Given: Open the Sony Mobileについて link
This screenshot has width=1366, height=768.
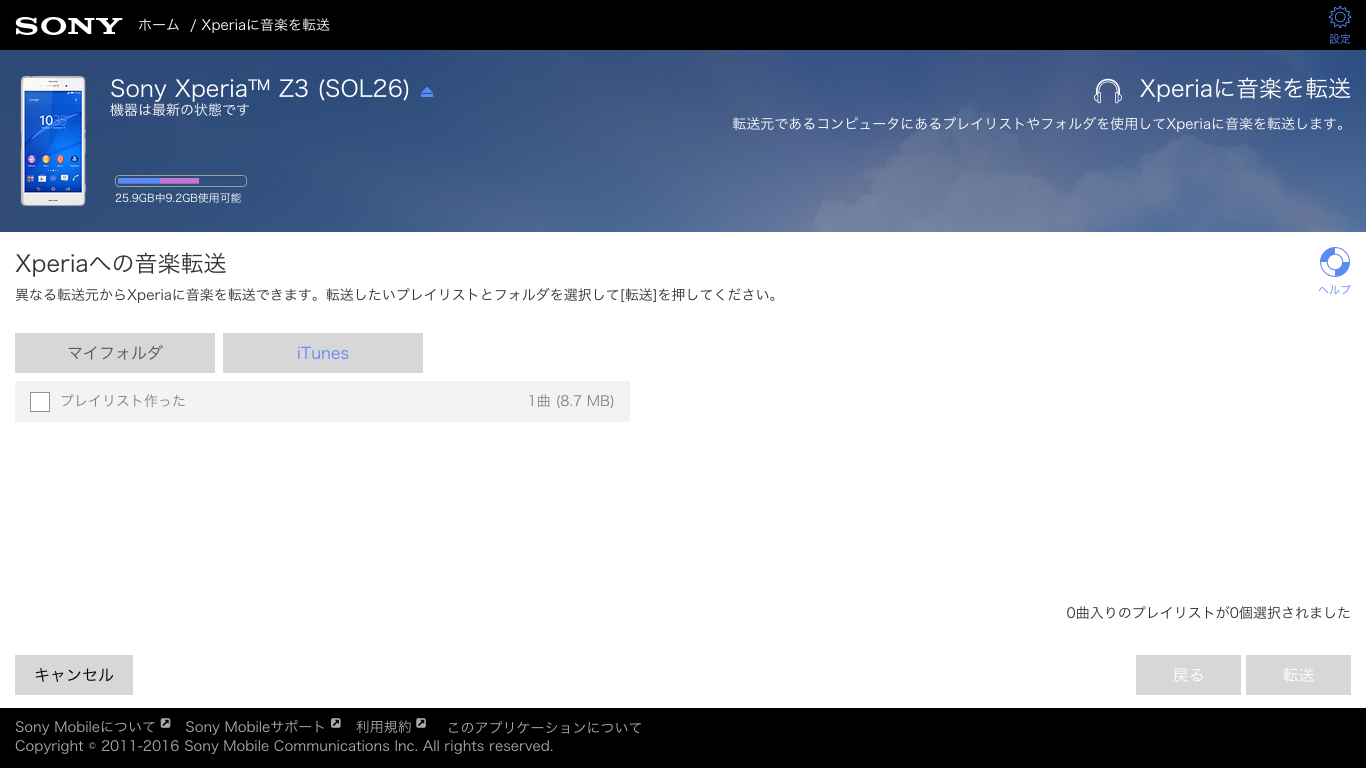Looking at the screenshot, I should tap(85, 727).
